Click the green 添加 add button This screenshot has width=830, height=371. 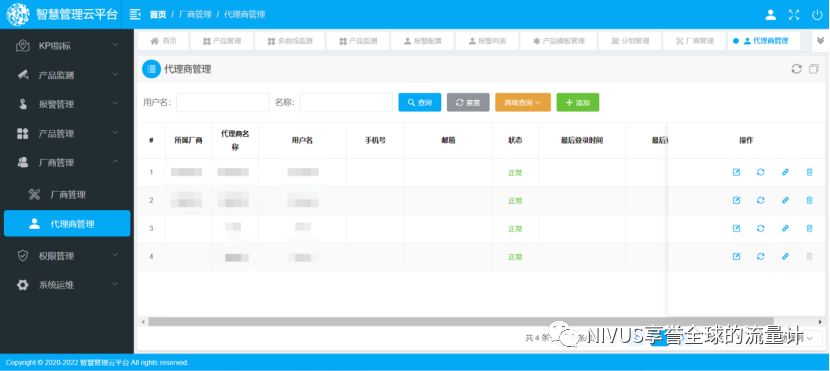(578, 103)
